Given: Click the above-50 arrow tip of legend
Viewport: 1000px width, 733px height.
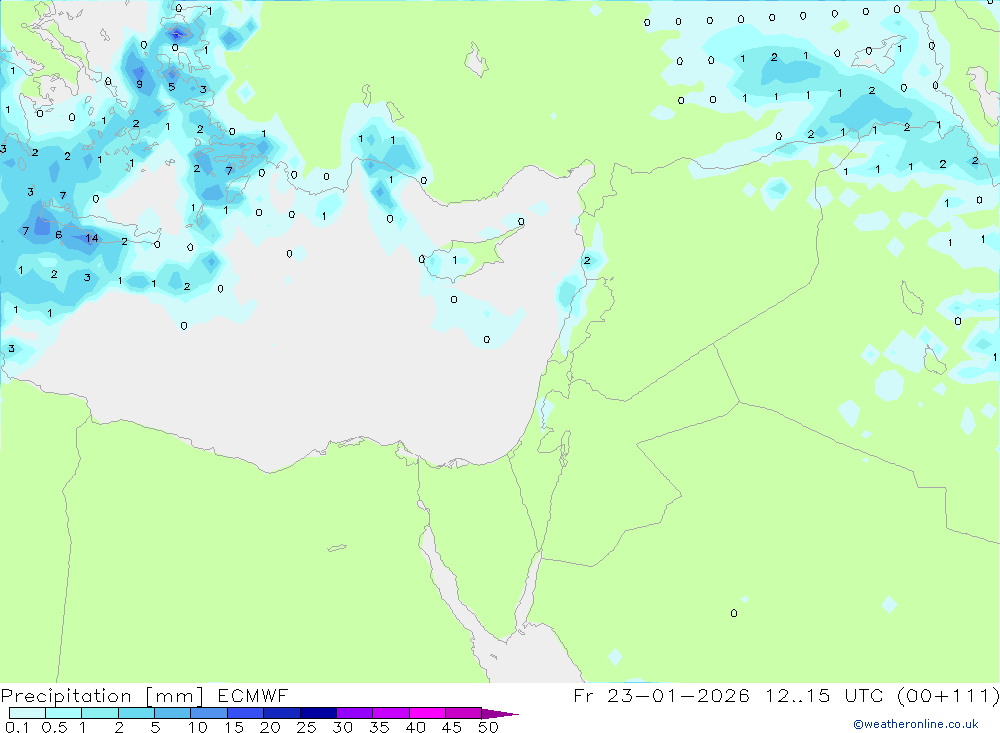Looking at the screenshot, I should click(499, 714).
